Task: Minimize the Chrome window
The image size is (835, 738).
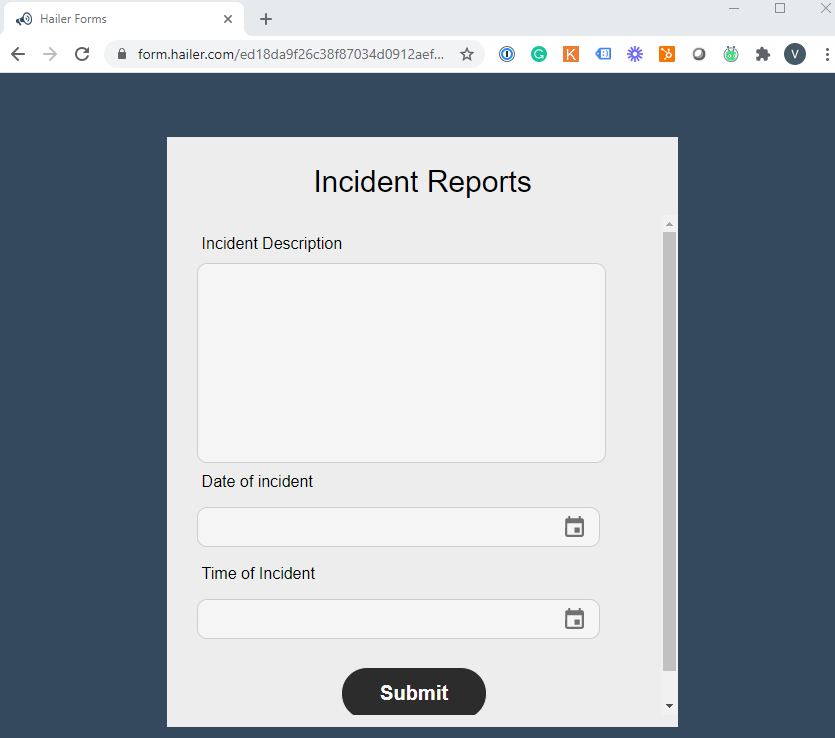Action: (x=734, y=9)
